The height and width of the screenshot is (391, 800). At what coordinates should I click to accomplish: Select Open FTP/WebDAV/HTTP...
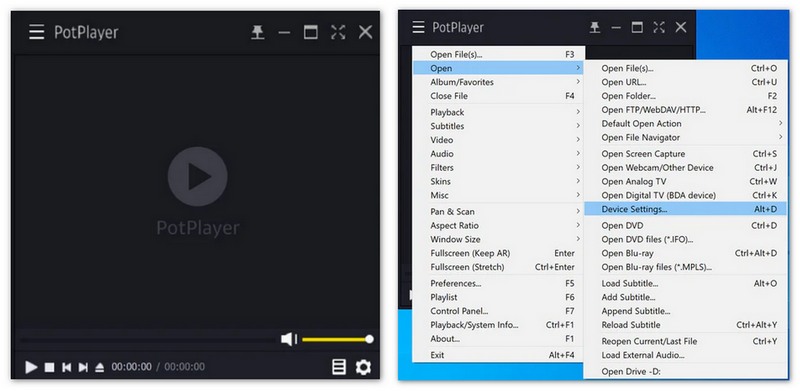(685, 109)
